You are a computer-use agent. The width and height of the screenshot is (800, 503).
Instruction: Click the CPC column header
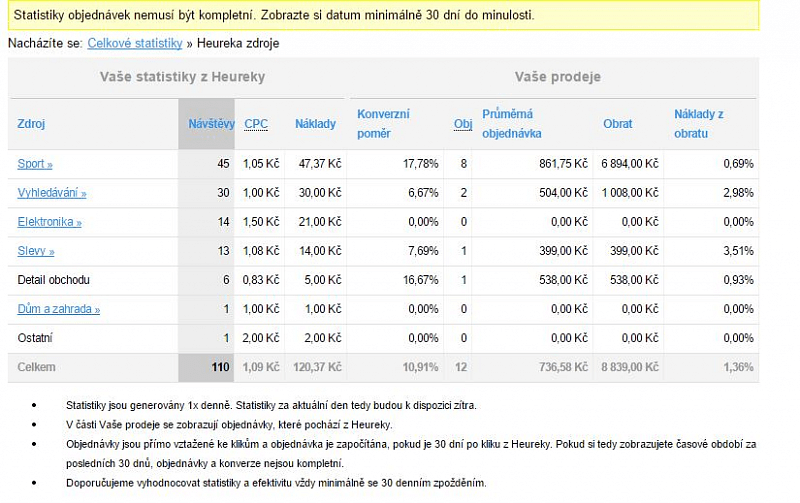point(256,124)
